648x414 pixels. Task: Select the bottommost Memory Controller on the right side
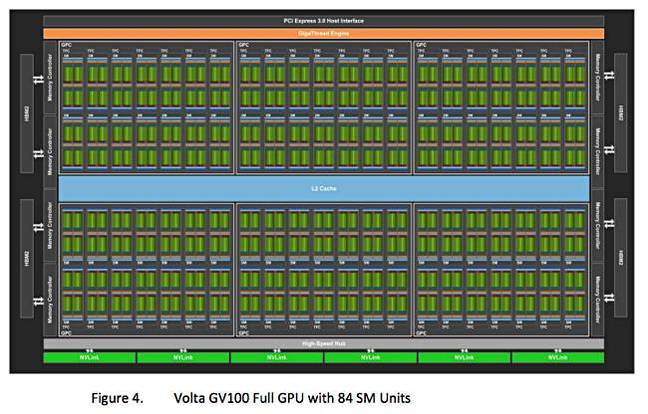tap(597, 300)
